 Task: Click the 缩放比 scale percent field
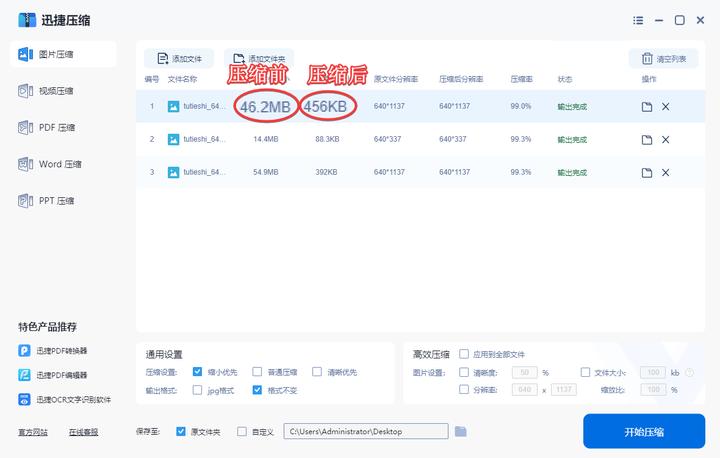pyautogui.click(x=653, y=390)
